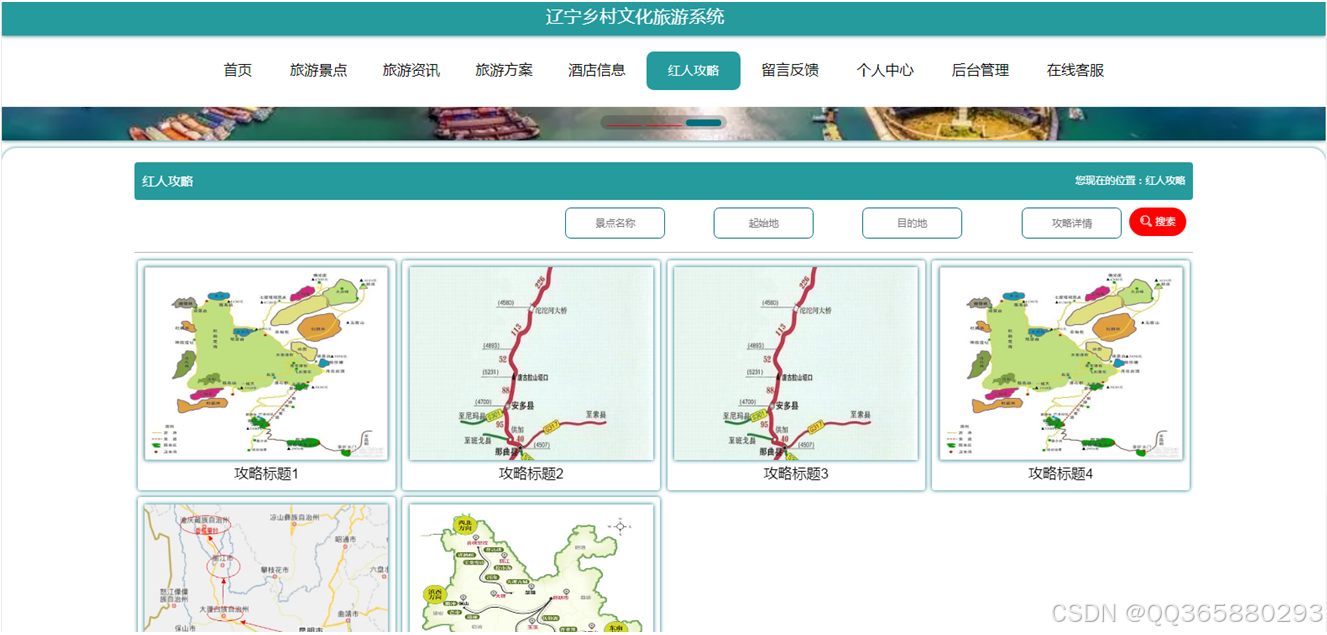The width and height of the screenshot is (1327, 635).
Task: Focus the 攻略详情 input field
Action: pyautogui.click(x=1071, y=223)
